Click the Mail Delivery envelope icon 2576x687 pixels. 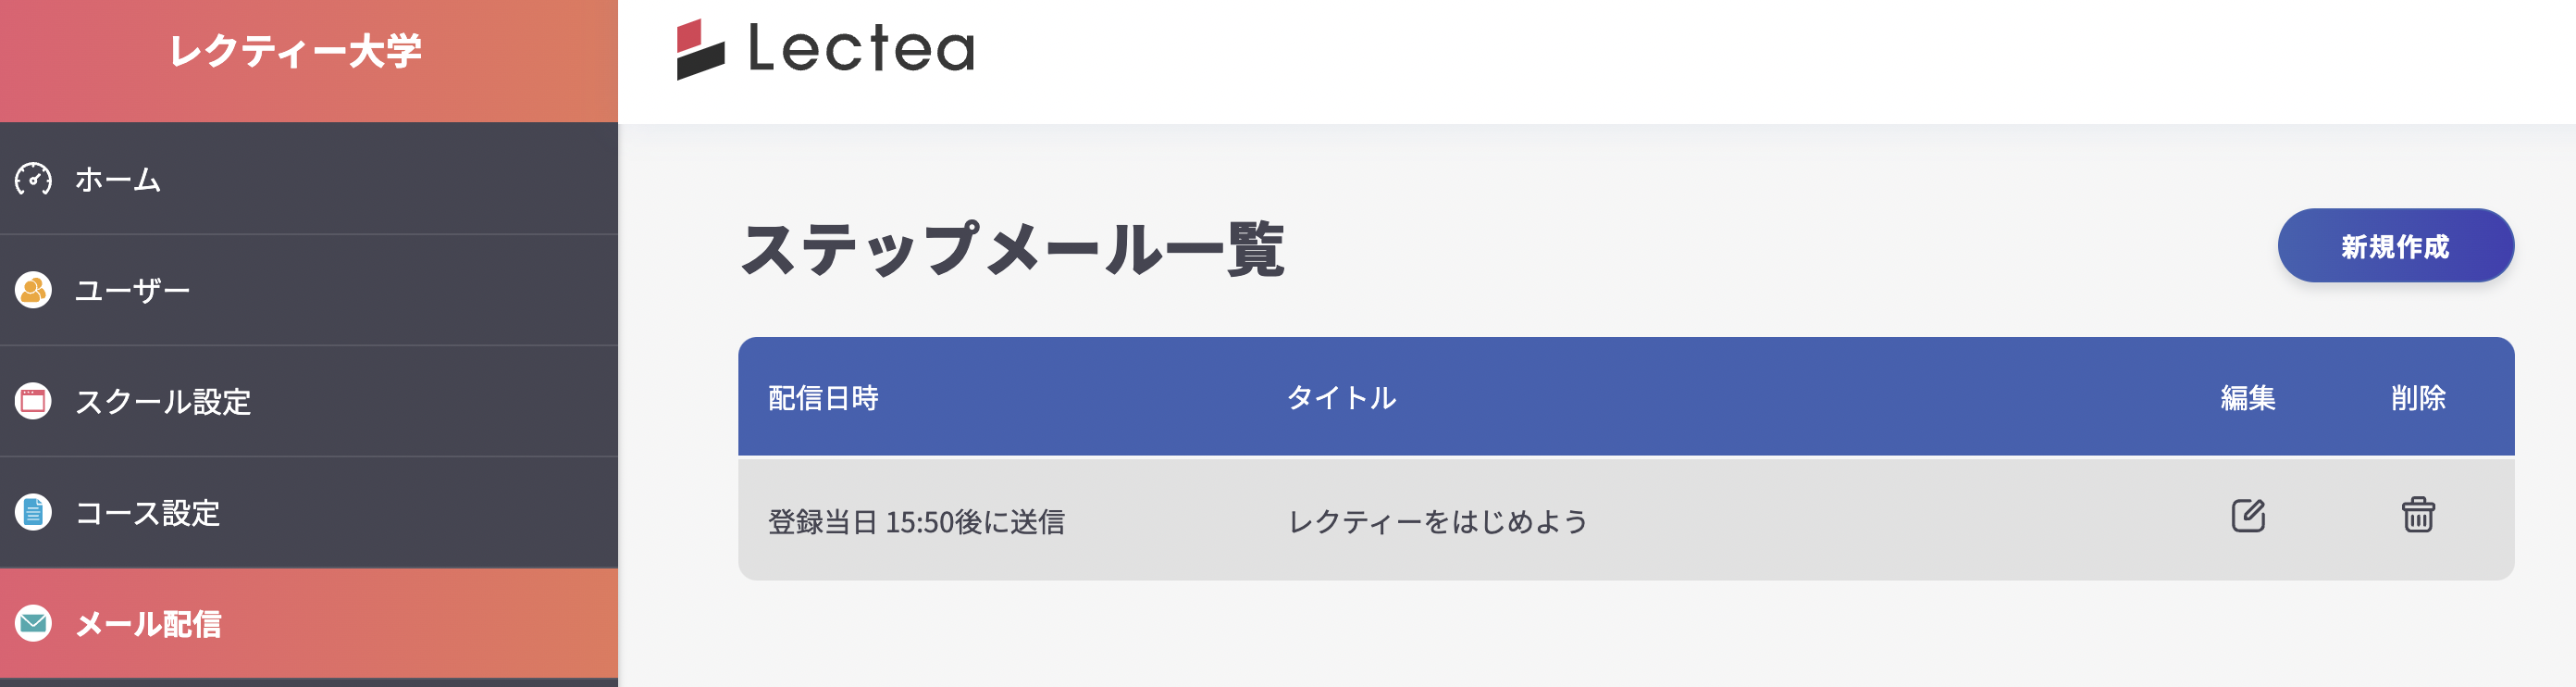[33, 624]
